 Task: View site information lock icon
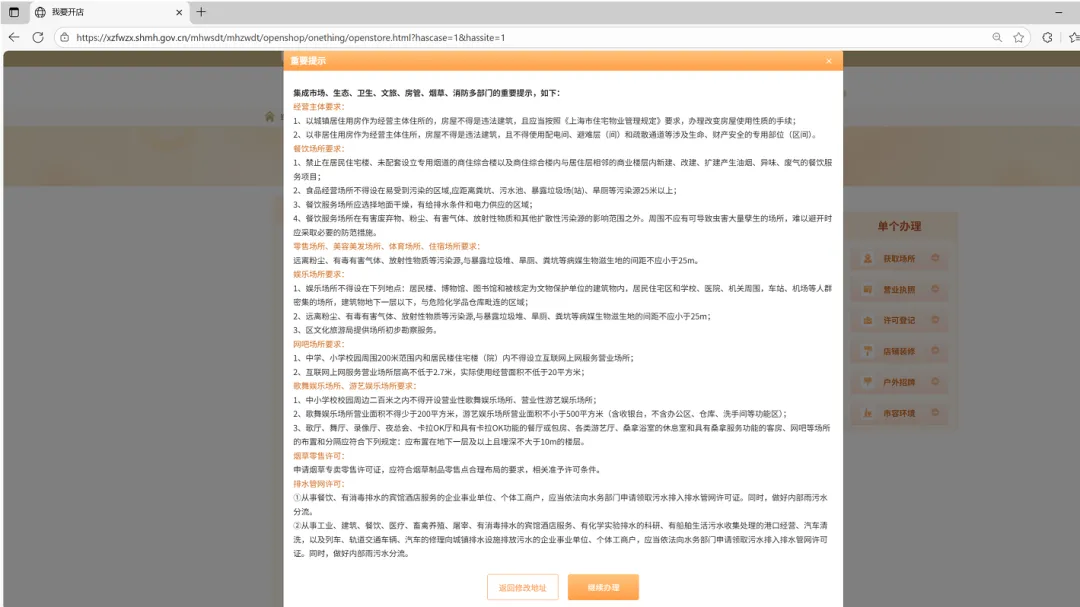(x=65, y=37)
